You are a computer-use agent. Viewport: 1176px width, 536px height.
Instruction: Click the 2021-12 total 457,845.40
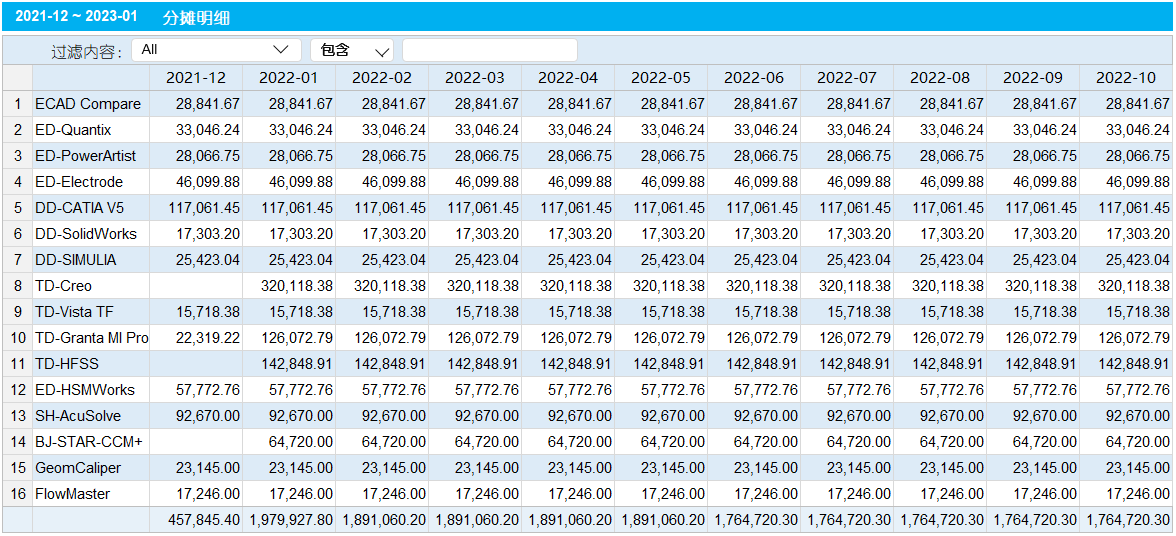coord(204,520)
